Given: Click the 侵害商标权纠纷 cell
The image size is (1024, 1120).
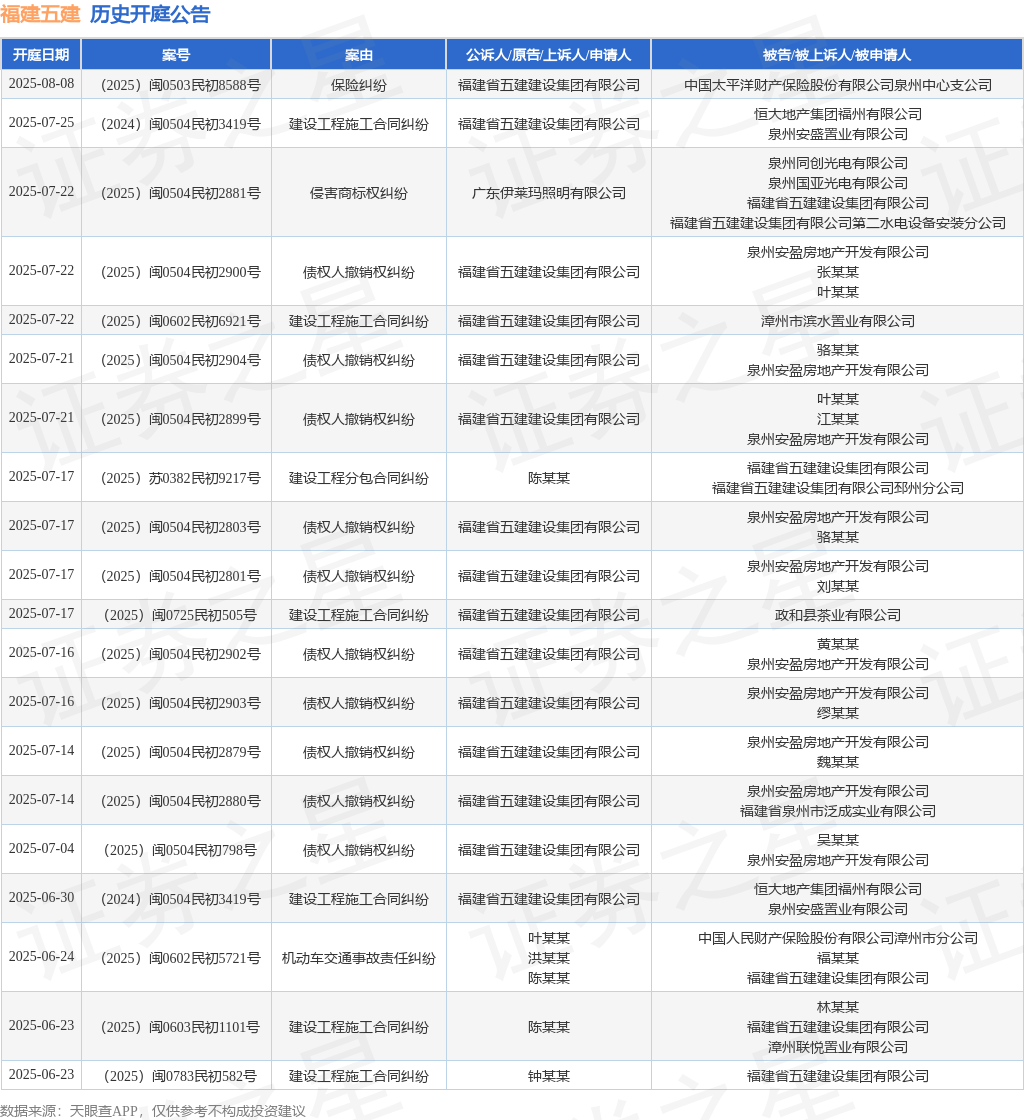Looking at the screenshot, I should coord(358,193).
